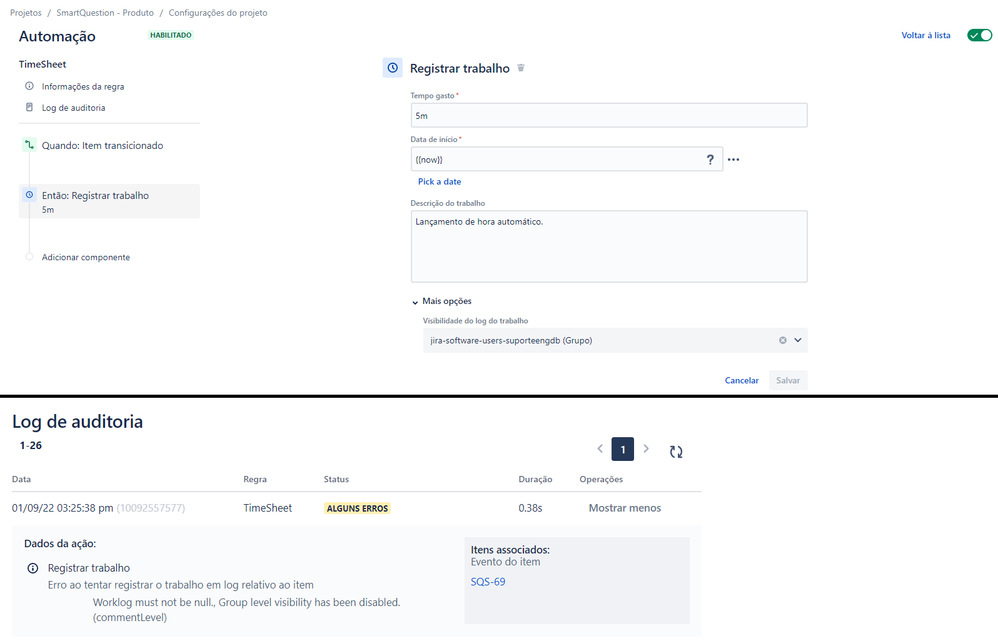
Task: Click the transition trigger icon for Quando
Action: click(29, 145)
